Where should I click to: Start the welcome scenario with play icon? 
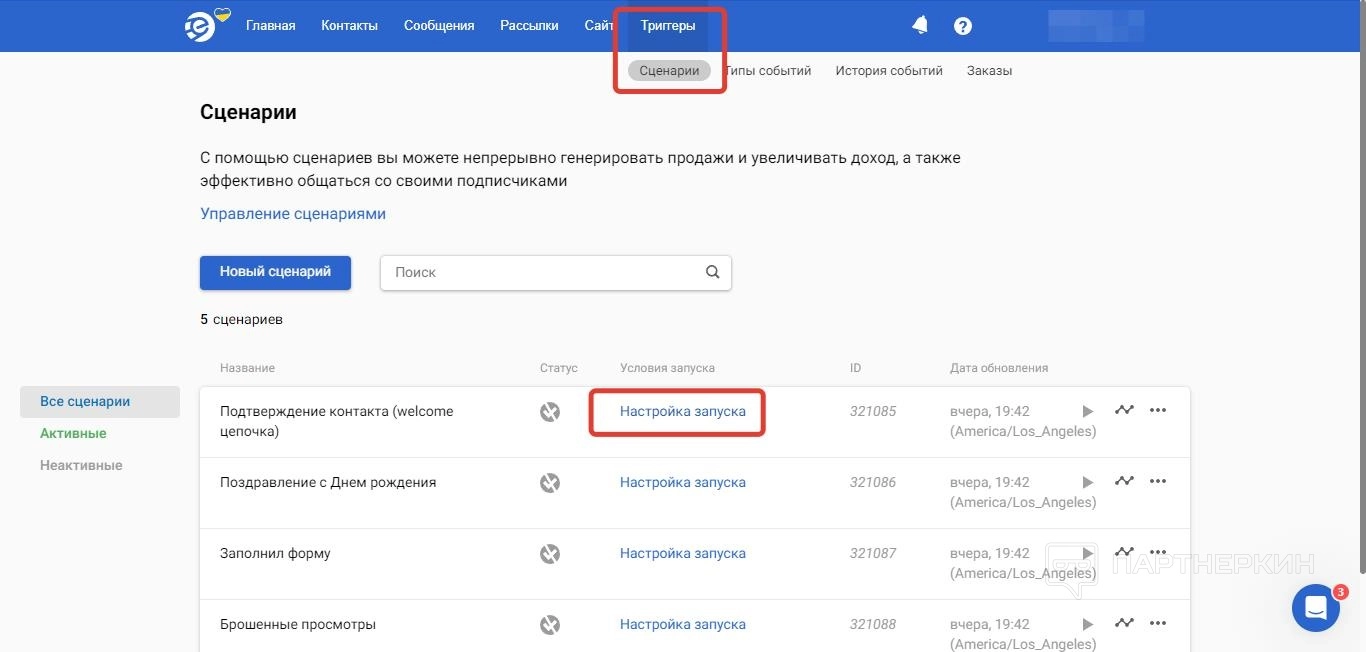point(1088,411)
